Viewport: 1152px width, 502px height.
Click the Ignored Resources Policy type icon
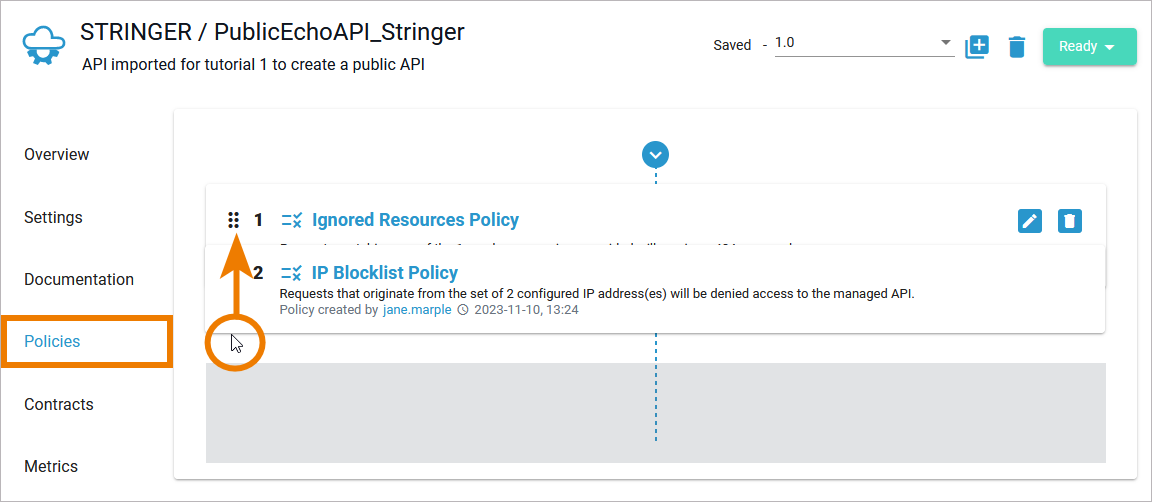292,220
